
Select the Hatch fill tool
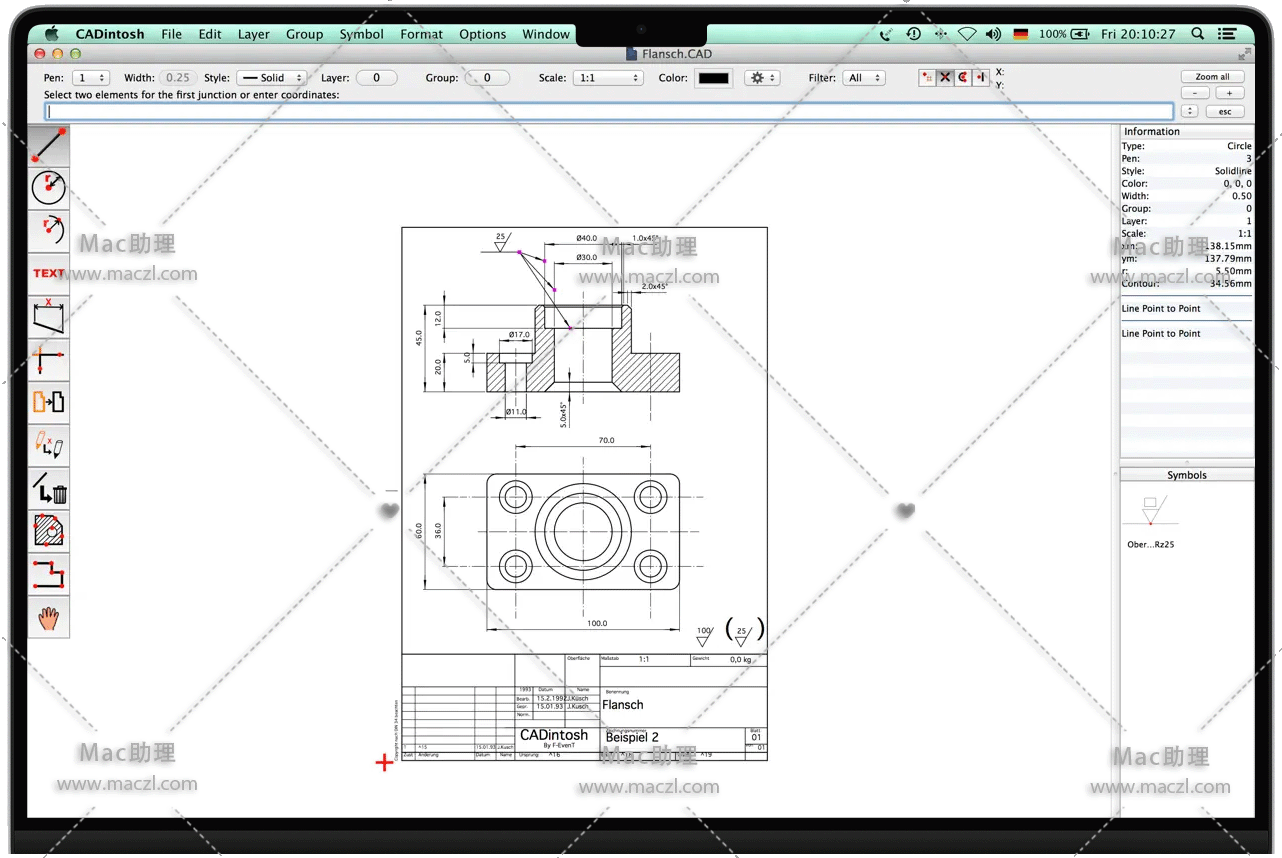click(48, 531)
